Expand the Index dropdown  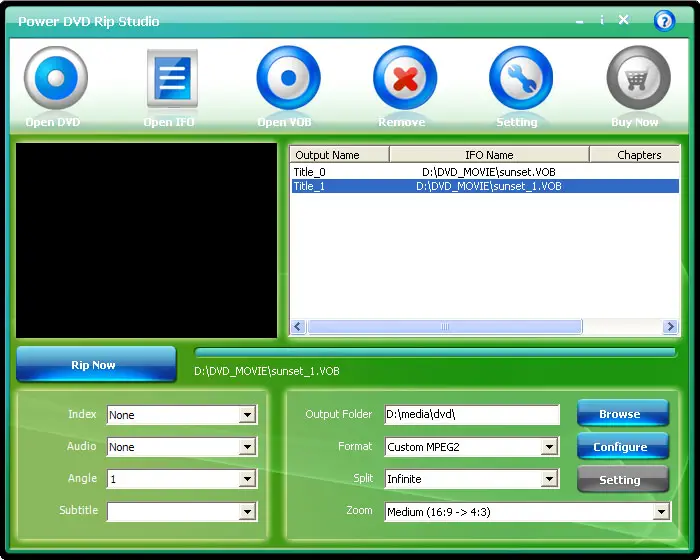click(x=247, y=415)
